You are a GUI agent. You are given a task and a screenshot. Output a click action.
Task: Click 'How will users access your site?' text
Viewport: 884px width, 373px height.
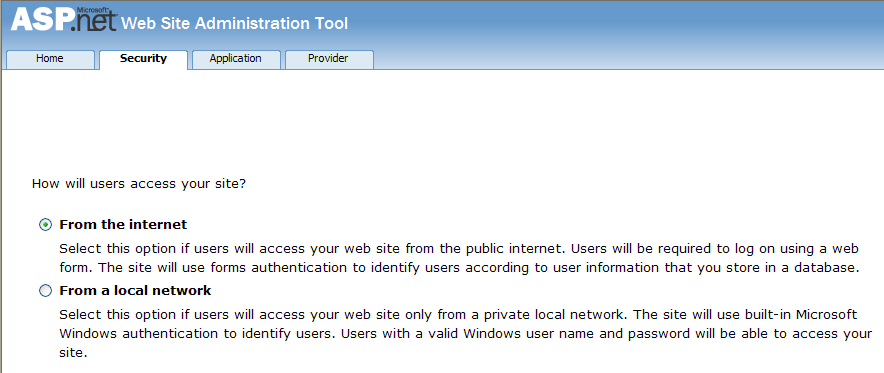pos(139,184)
